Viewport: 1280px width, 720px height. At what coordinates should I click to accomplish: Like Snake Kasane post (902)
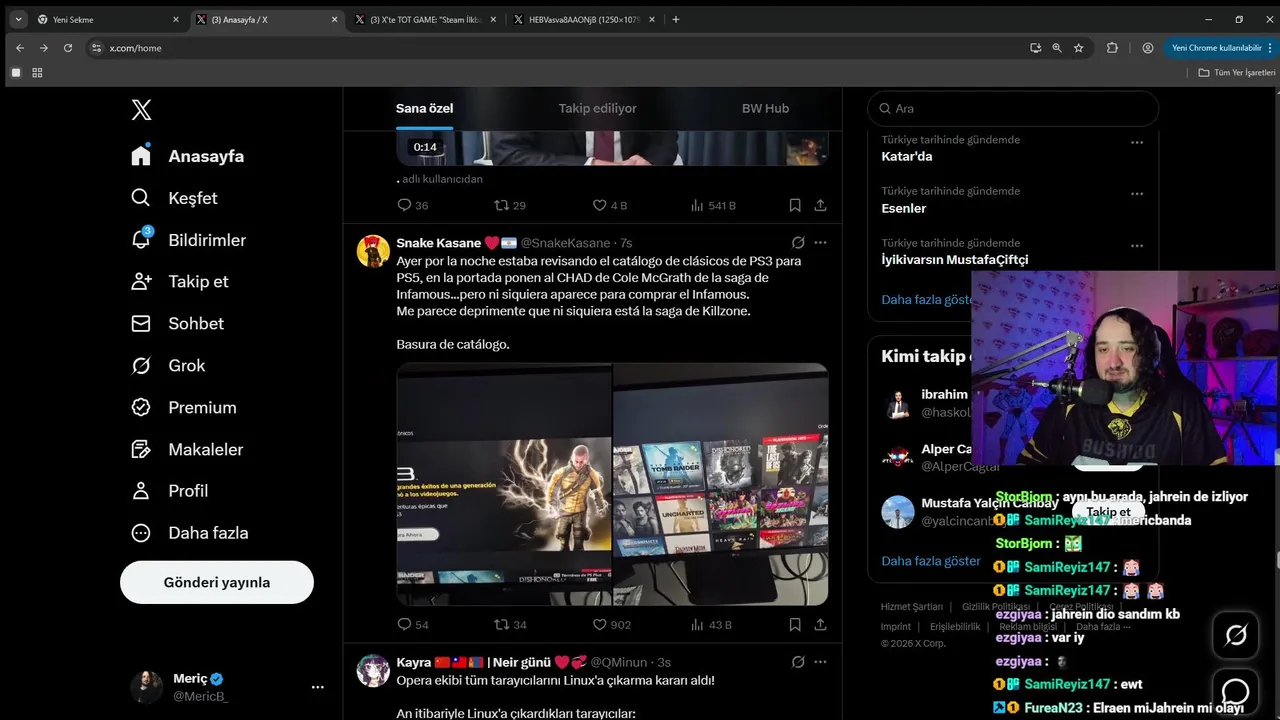(x=612, y=625)
